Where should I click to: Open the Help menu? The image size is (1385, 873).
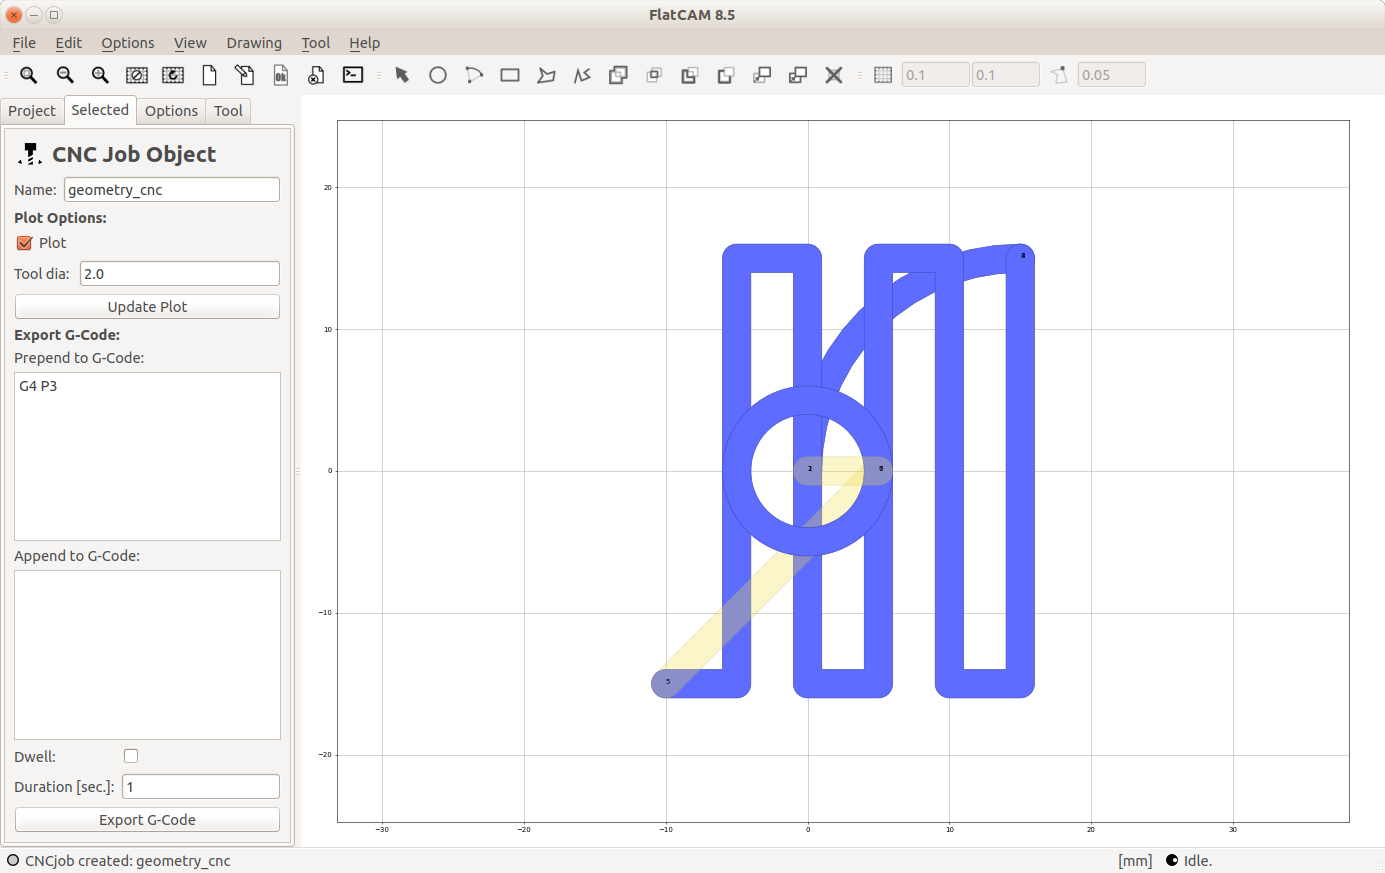(x=364, y=43)
